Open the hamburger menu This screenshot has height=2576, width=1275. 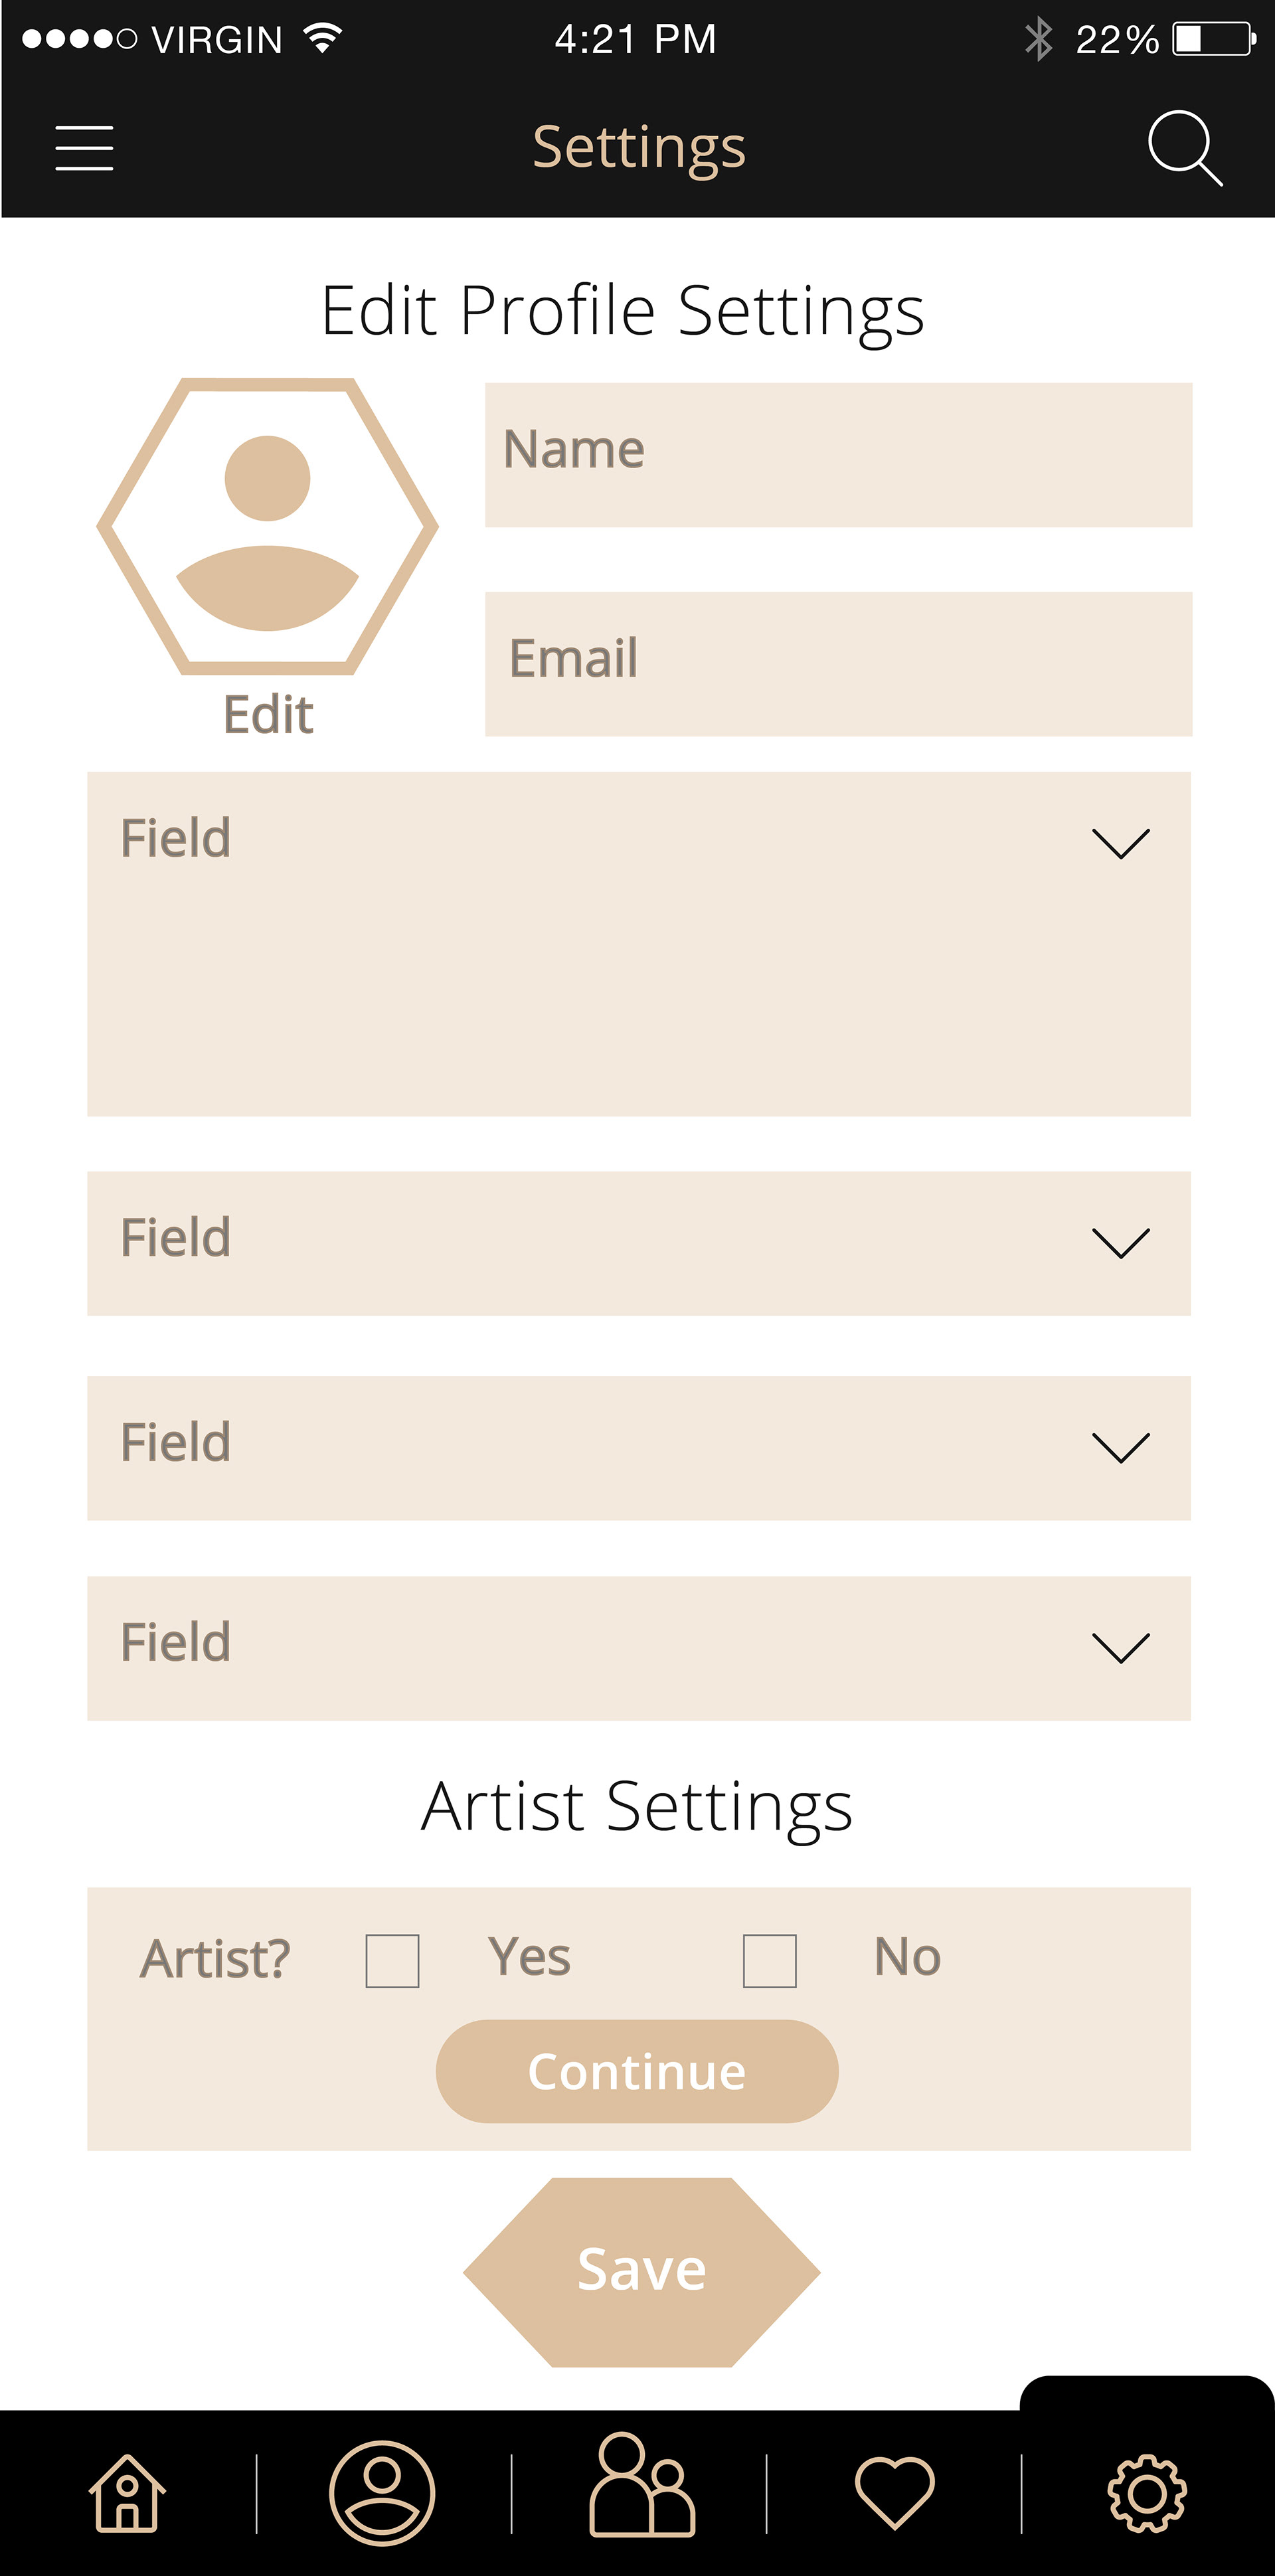[x=84, y=148]
